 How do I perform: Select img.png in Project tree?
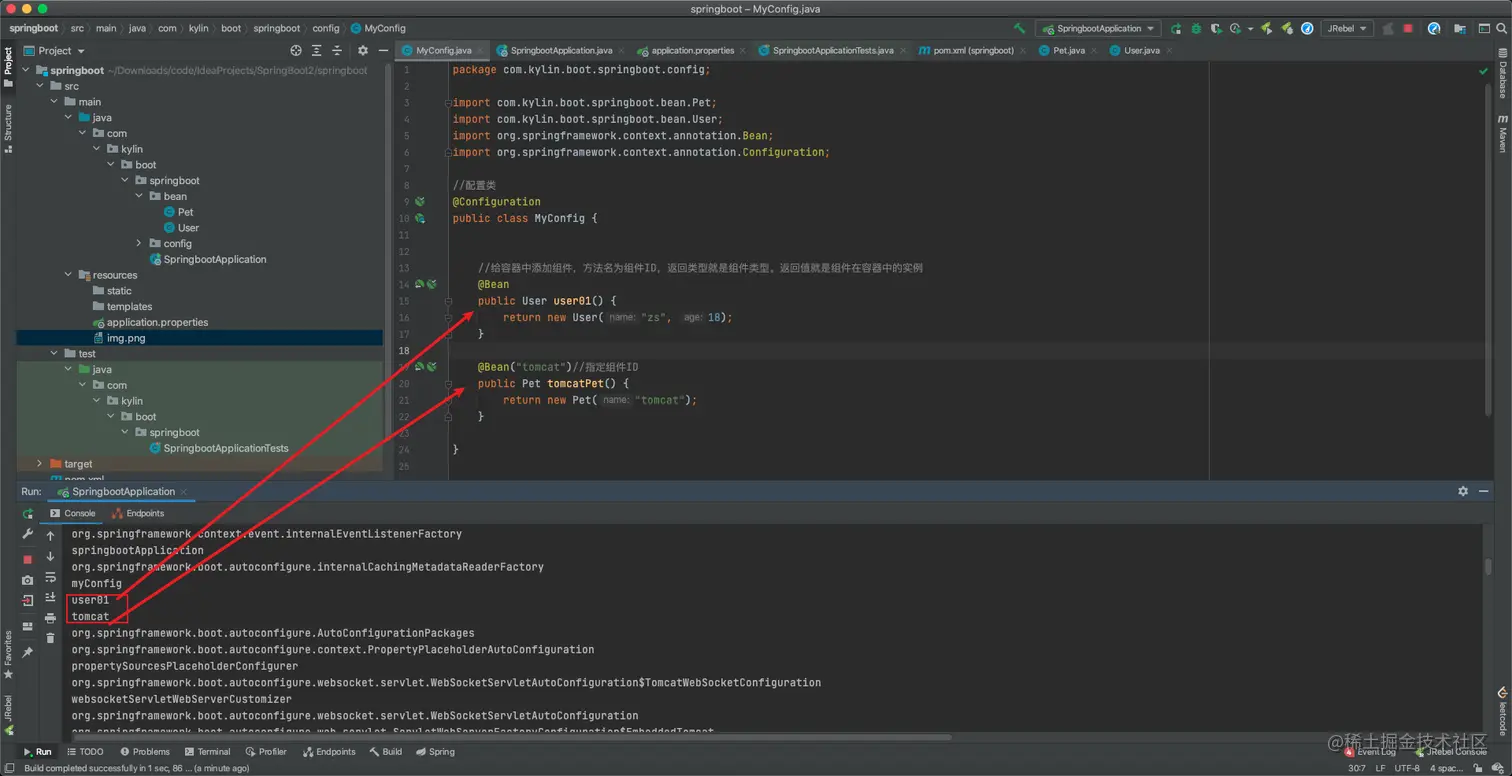(x=126, y=338)
